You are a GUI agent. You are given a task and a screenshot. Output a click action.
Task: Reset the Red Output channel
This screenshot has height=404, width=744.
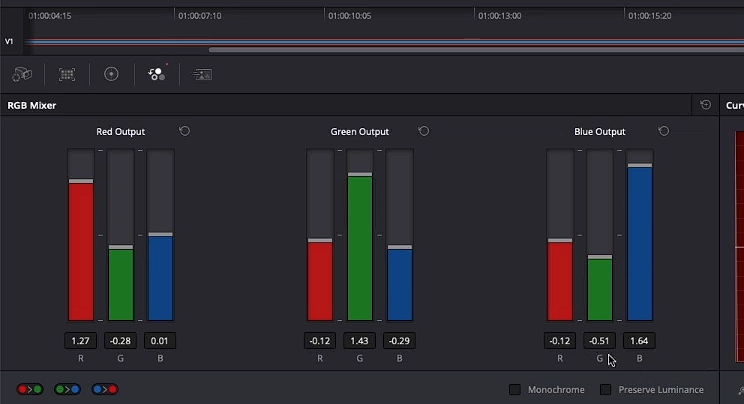tap(185, 131)
